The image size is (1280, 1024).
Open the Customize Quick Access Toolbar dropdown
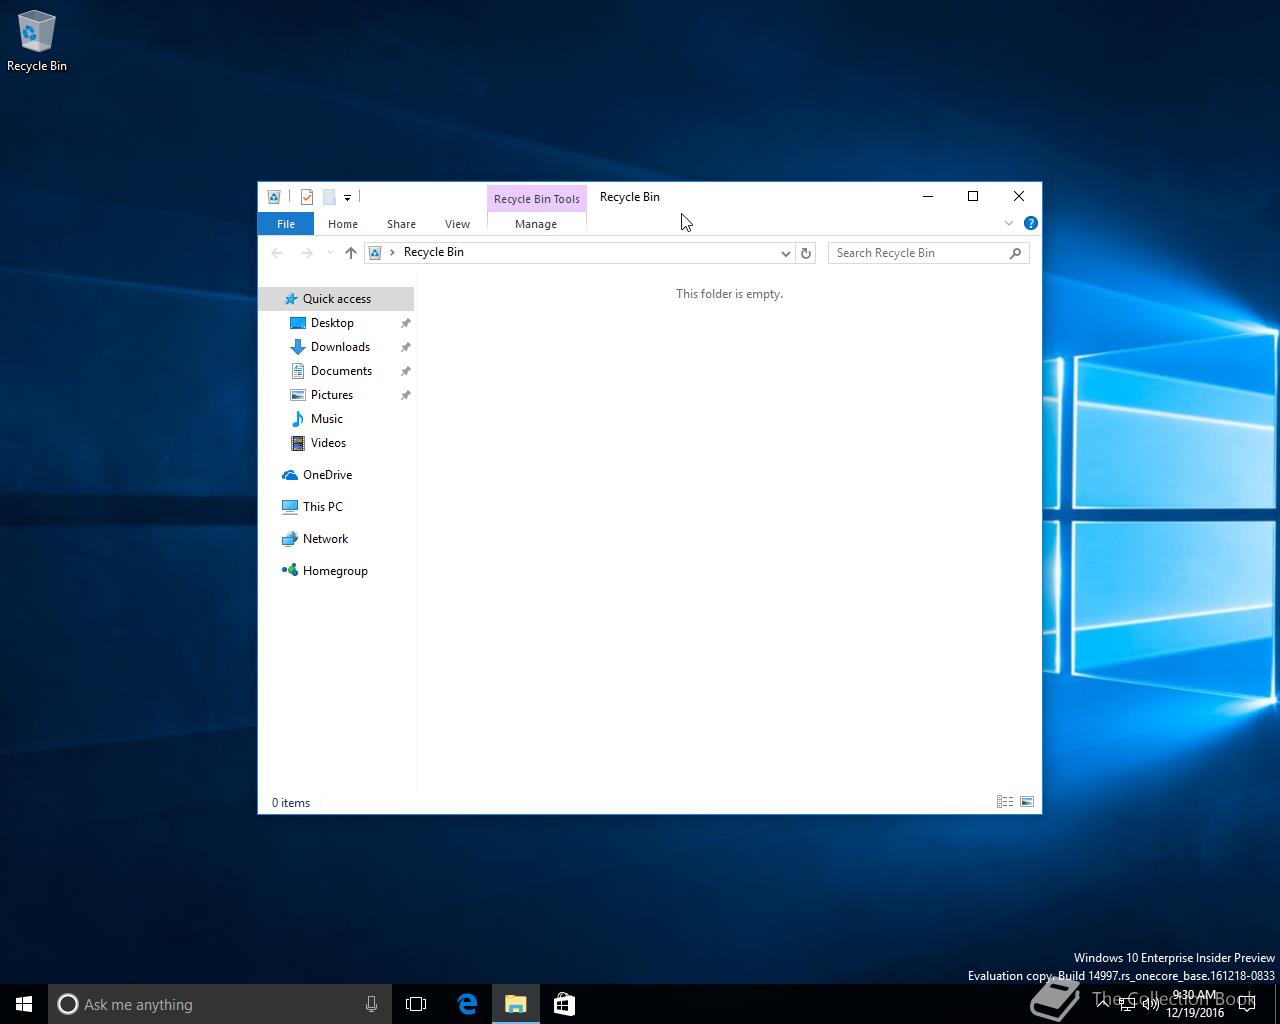347,198
